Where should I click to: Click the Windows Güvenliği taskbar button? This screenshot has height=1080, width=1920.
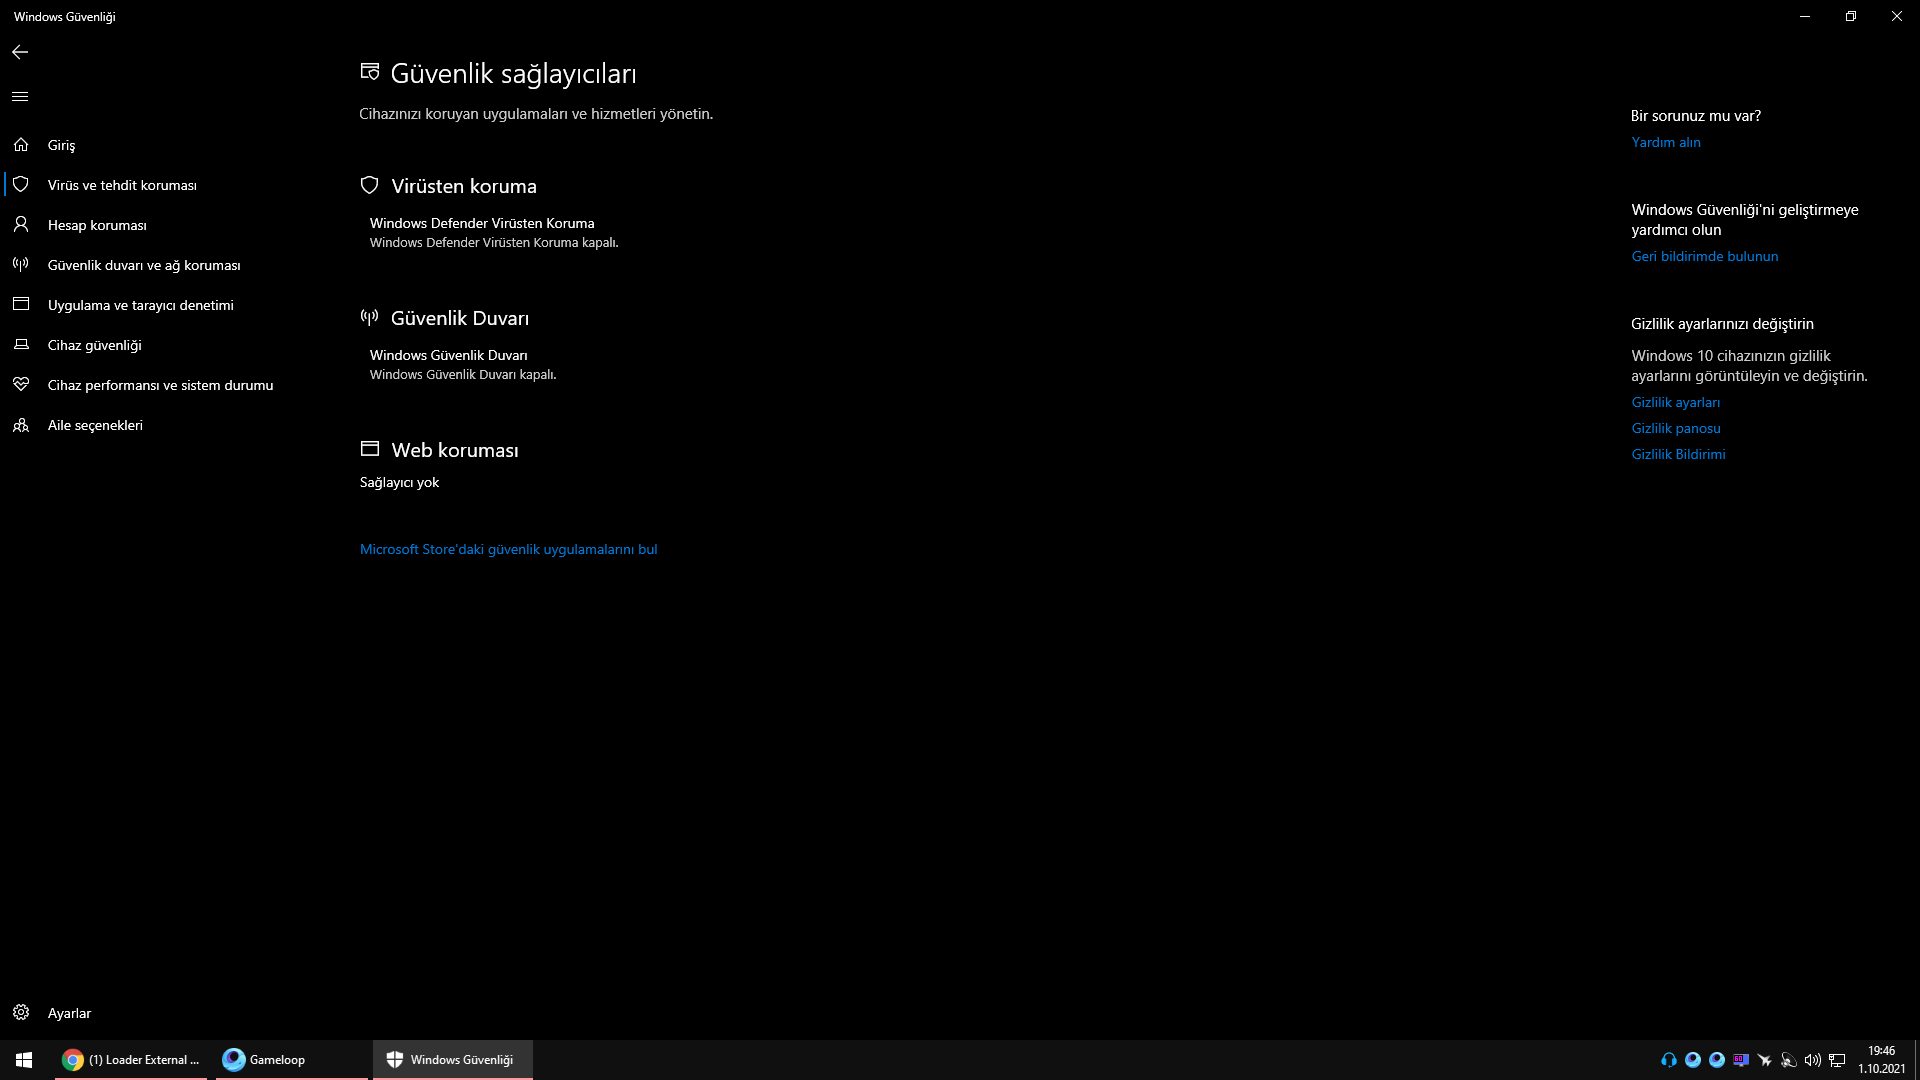click(x=453, y=1060)
